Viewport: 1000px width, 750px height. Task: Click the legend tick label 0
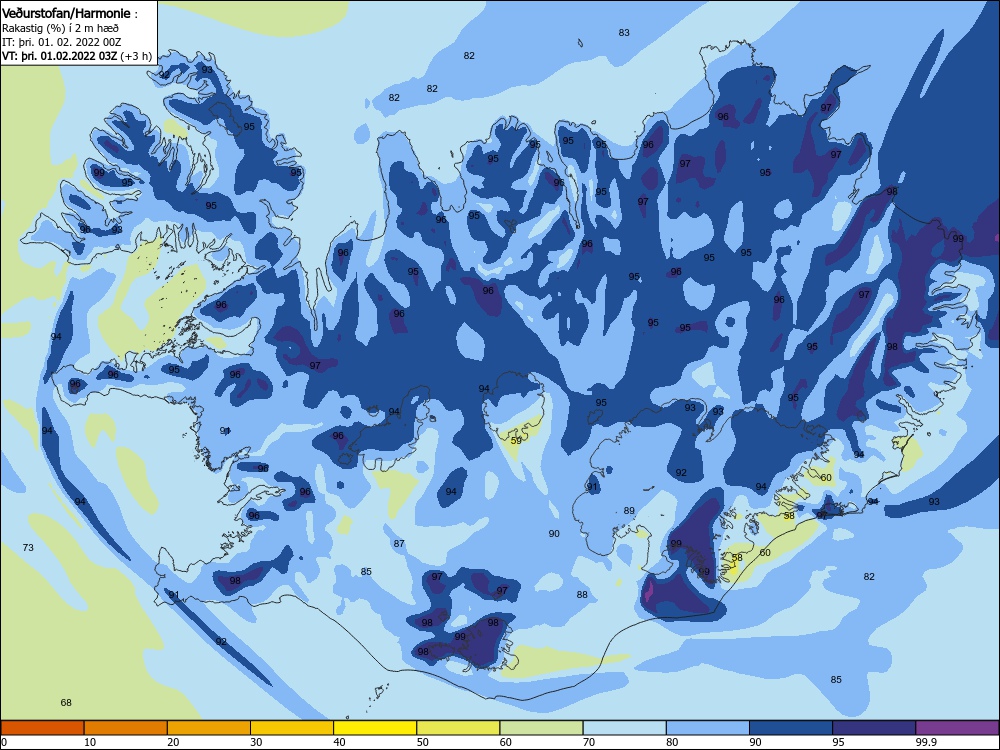pos(4,742)
